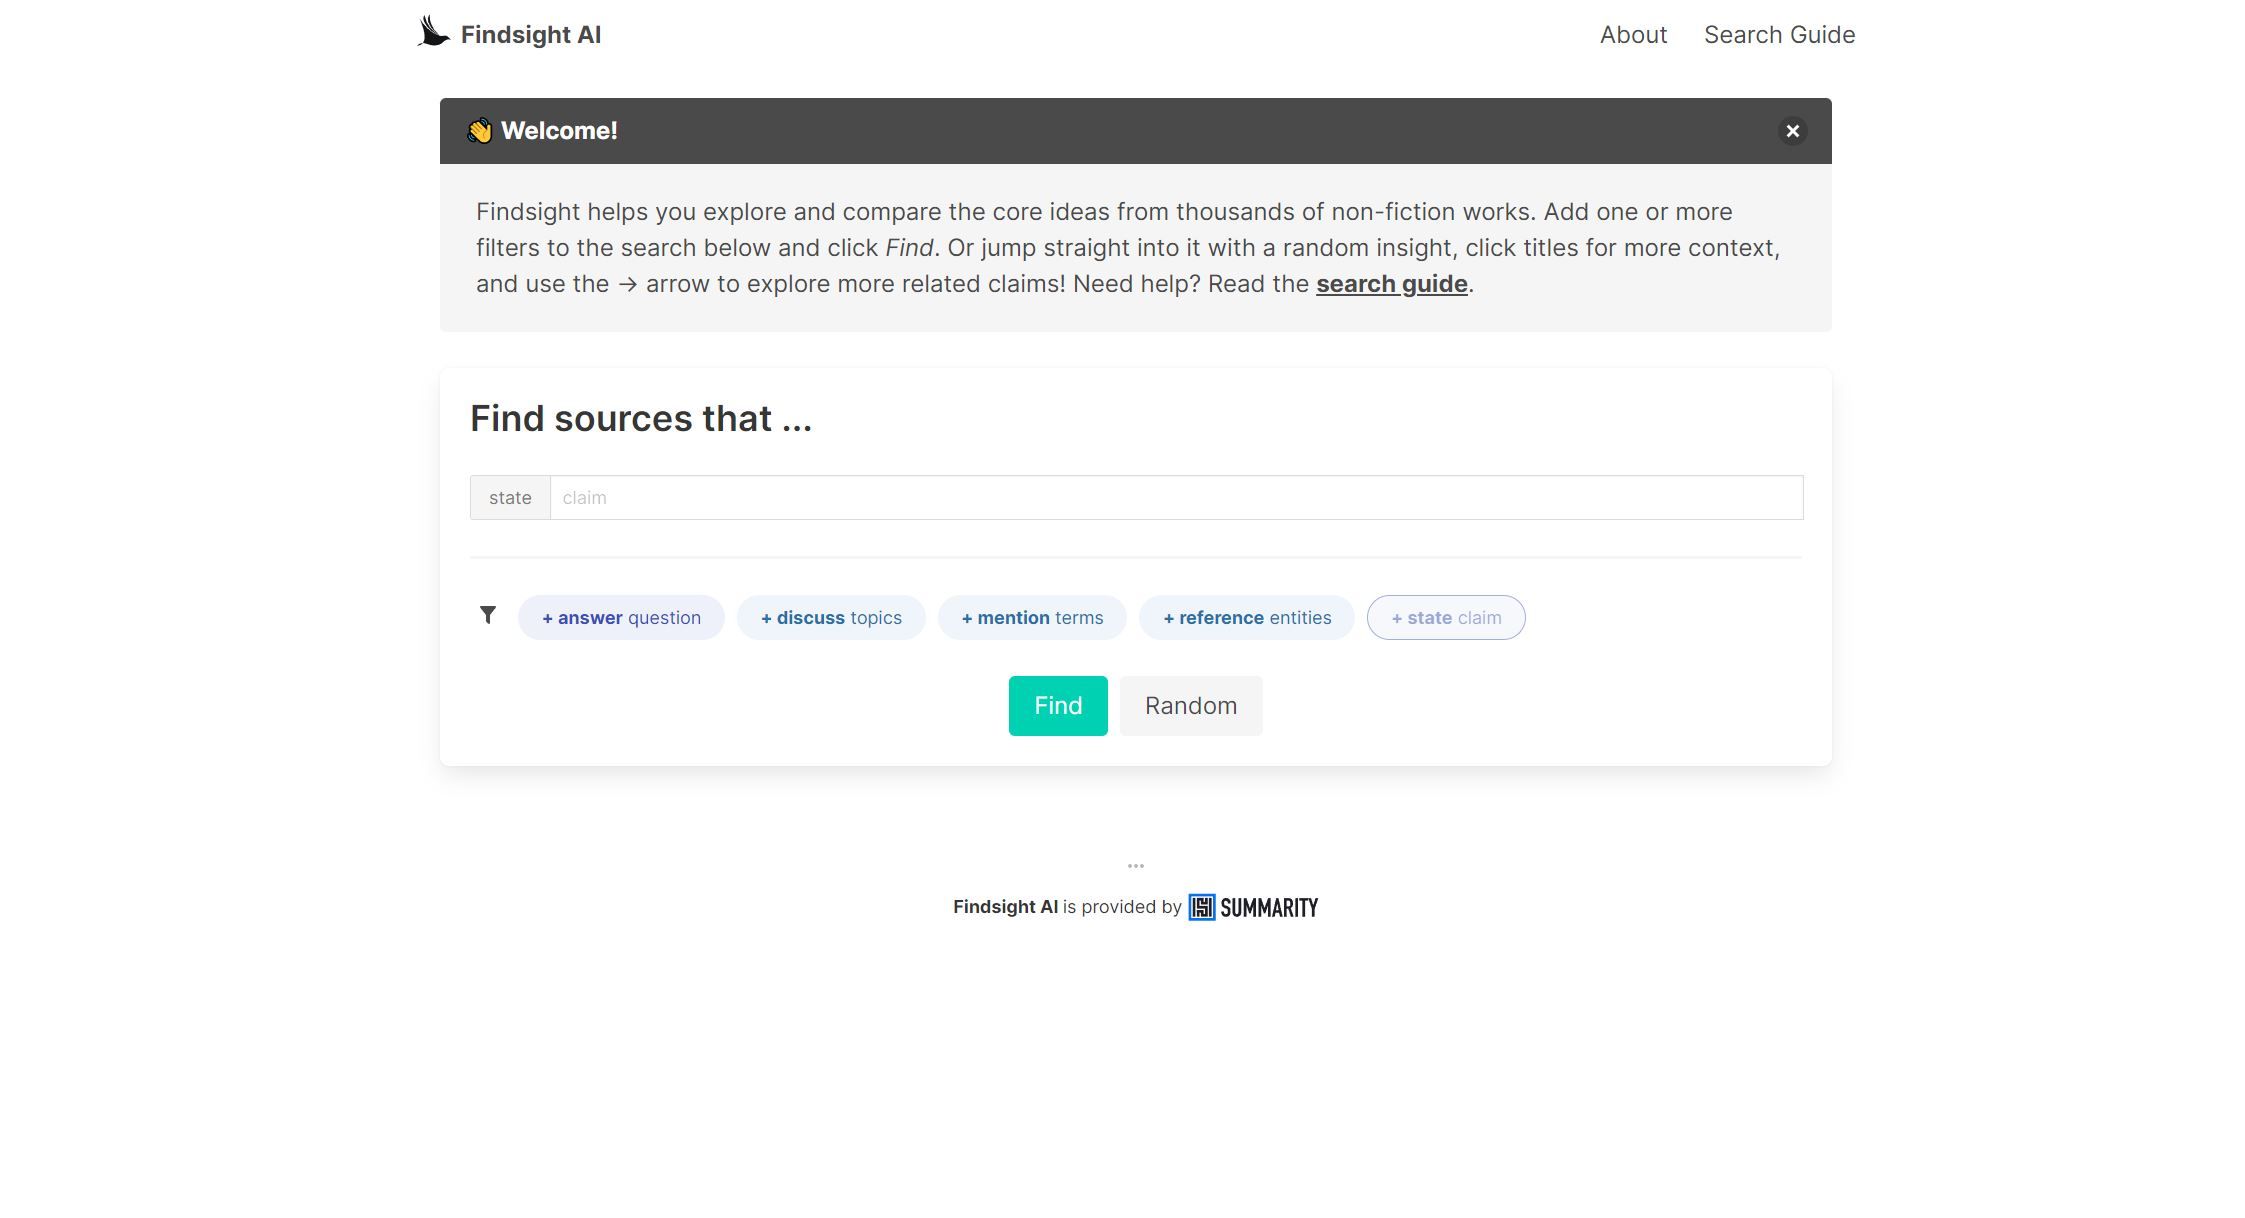Add the 'discuss topics' filter chip

[x=830, y=617]
